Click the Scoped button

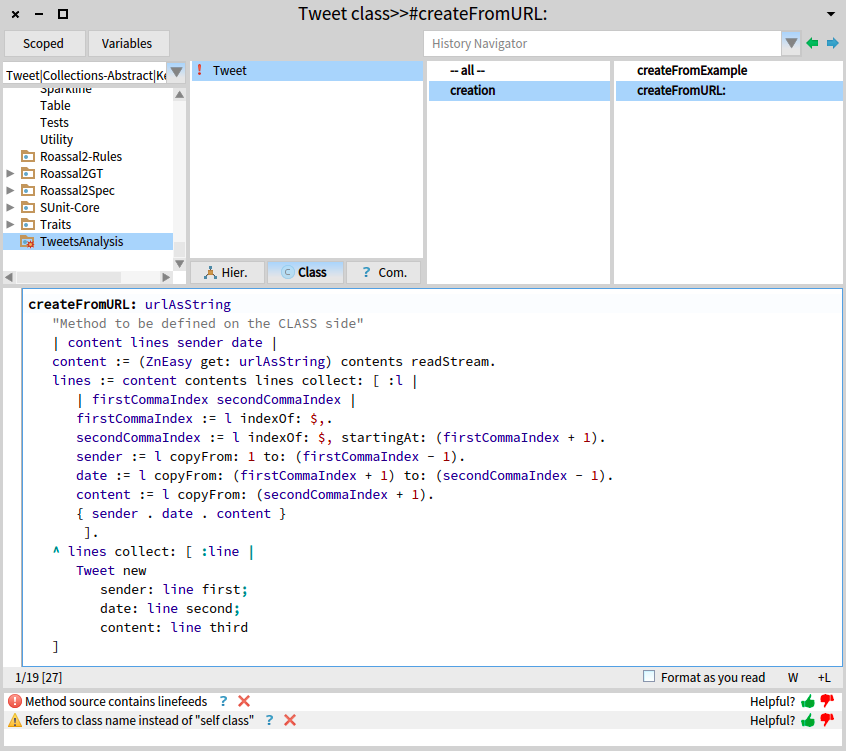point(44,44)
